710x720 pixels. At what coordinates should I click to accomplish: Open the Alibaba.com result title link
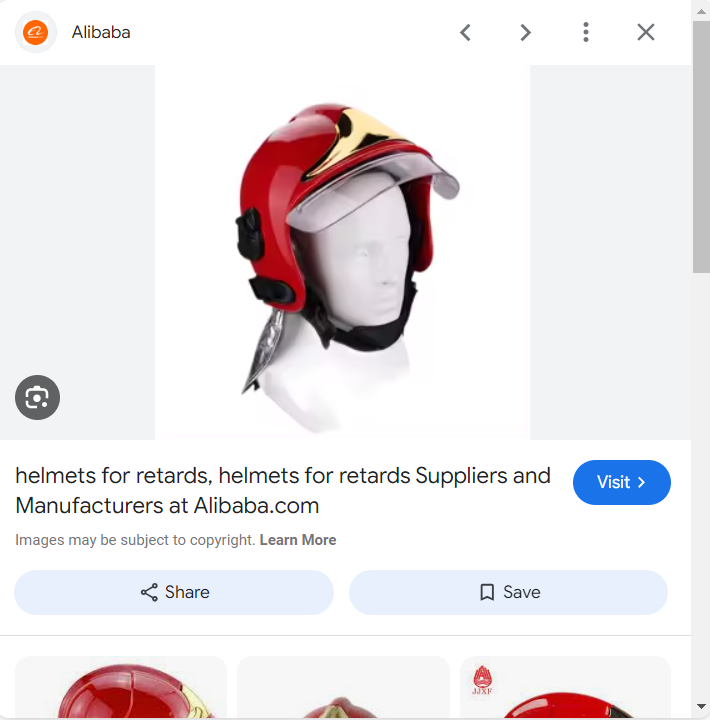click(x=282, y=490)
